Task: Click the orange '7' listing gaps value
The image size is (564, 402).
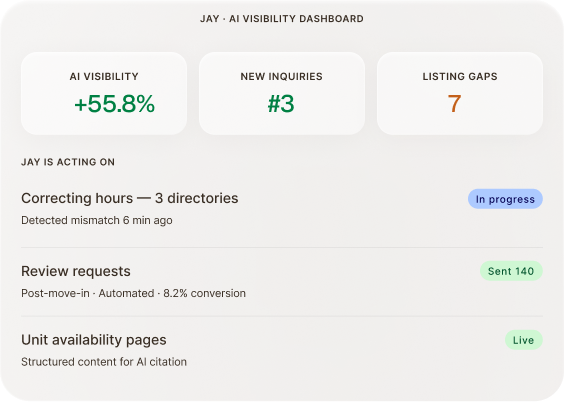Action: (x=454, y=104)
